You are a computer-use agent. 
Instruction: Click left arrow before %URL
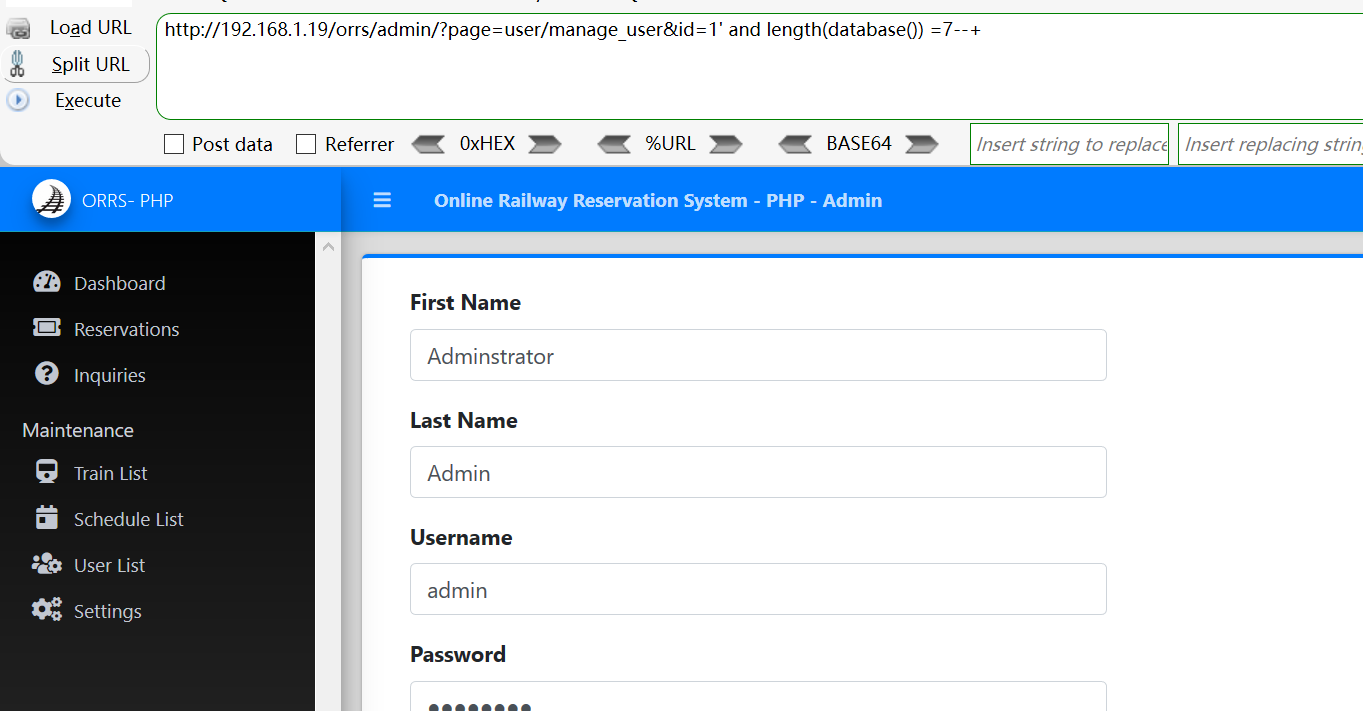click(x=614, y=144)
